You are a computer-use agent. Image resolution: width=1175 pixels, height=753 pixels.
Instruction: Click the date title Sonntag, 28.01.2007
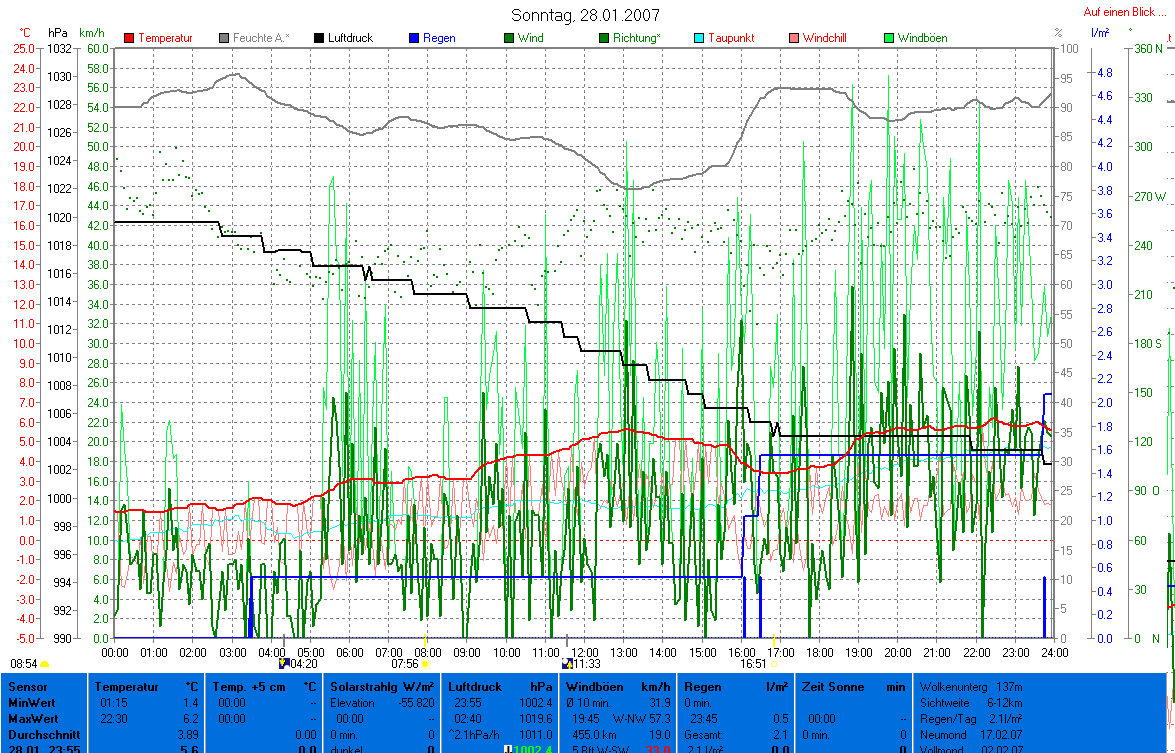(586, 15)
